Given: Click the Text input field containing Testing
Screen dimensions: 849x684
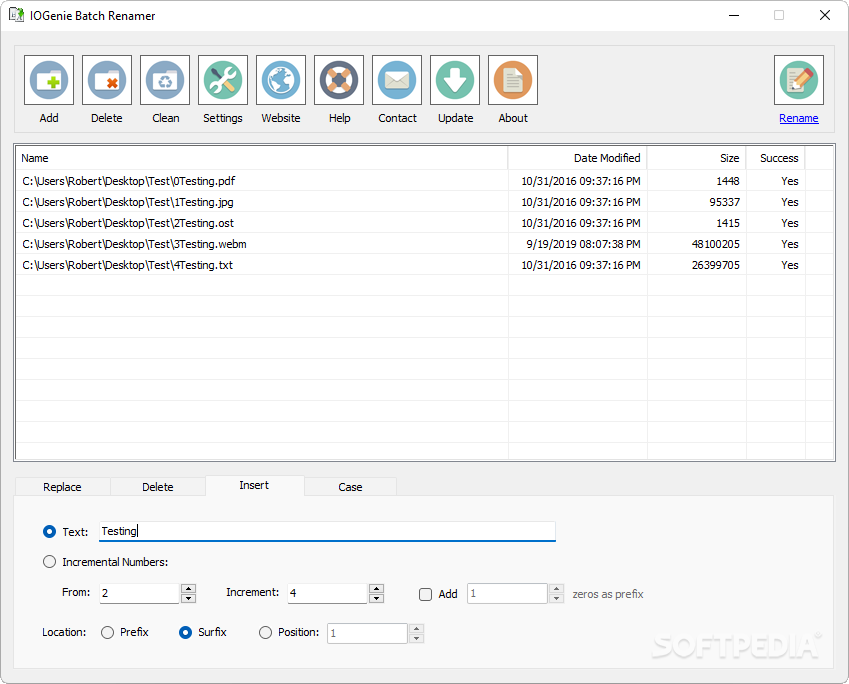Looking at the screenshot, I should [327, 531].
